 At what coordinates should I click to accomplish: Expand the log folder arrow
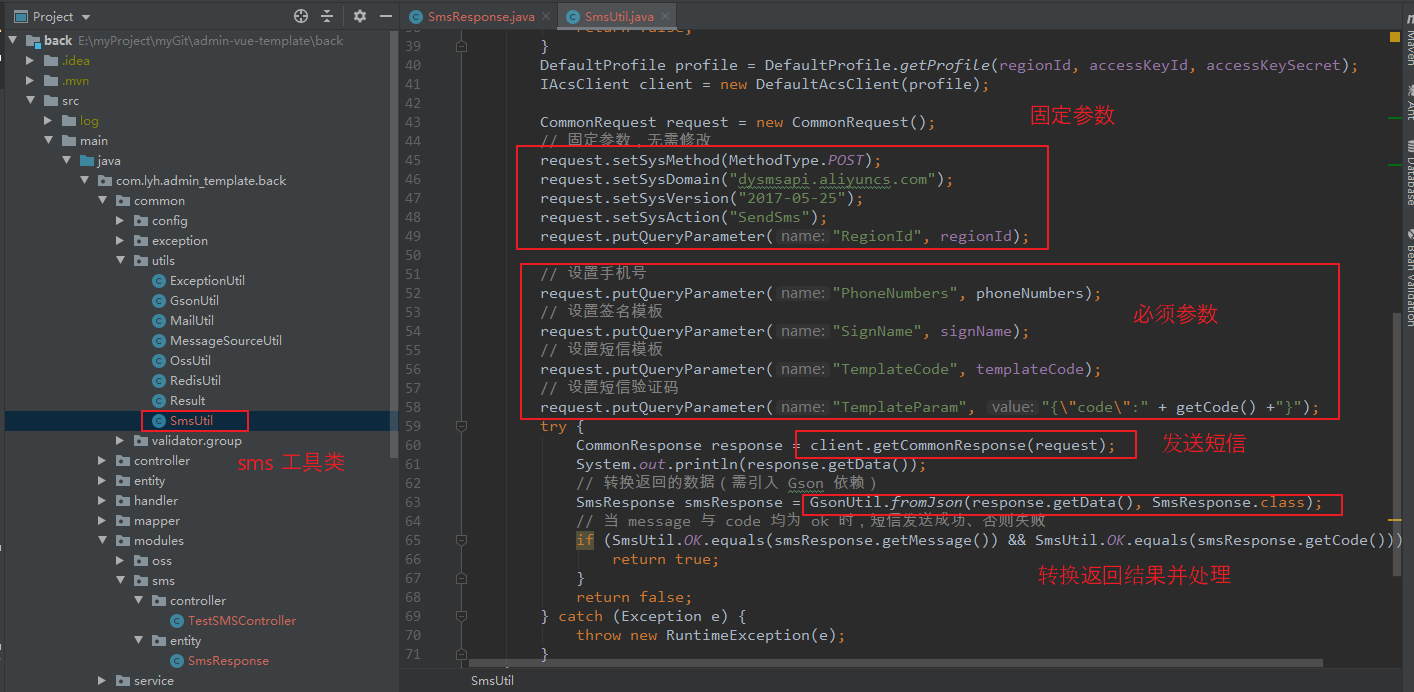click(48, 121)
